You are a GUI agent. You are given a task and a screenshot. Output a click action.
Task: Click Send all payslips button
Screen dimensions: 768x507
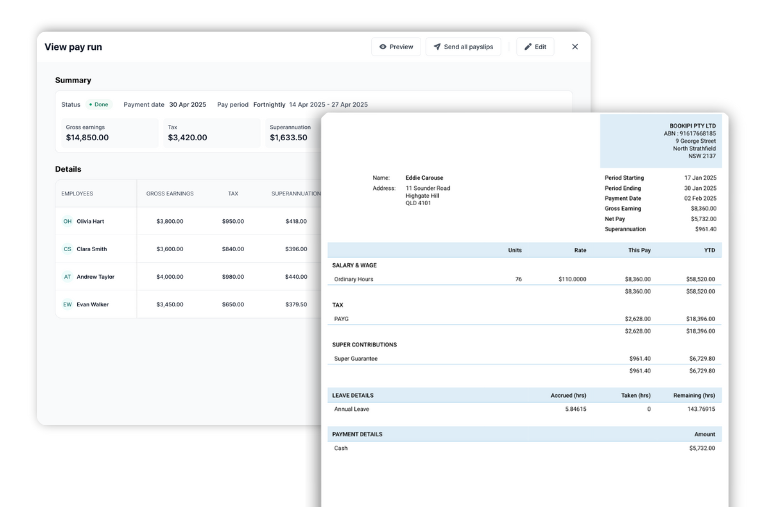(x=463, y=47)
